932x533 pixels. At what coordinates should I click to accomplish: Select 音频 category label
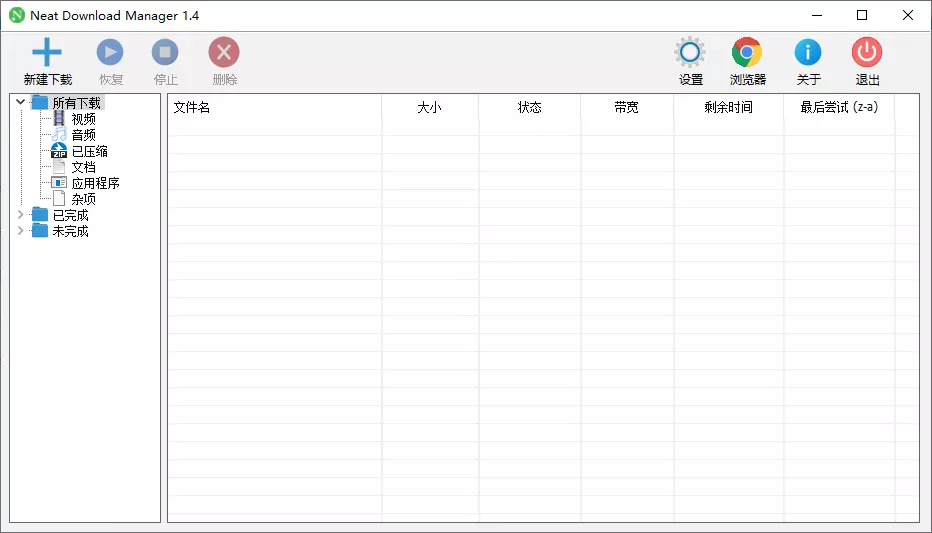[83, 135]
